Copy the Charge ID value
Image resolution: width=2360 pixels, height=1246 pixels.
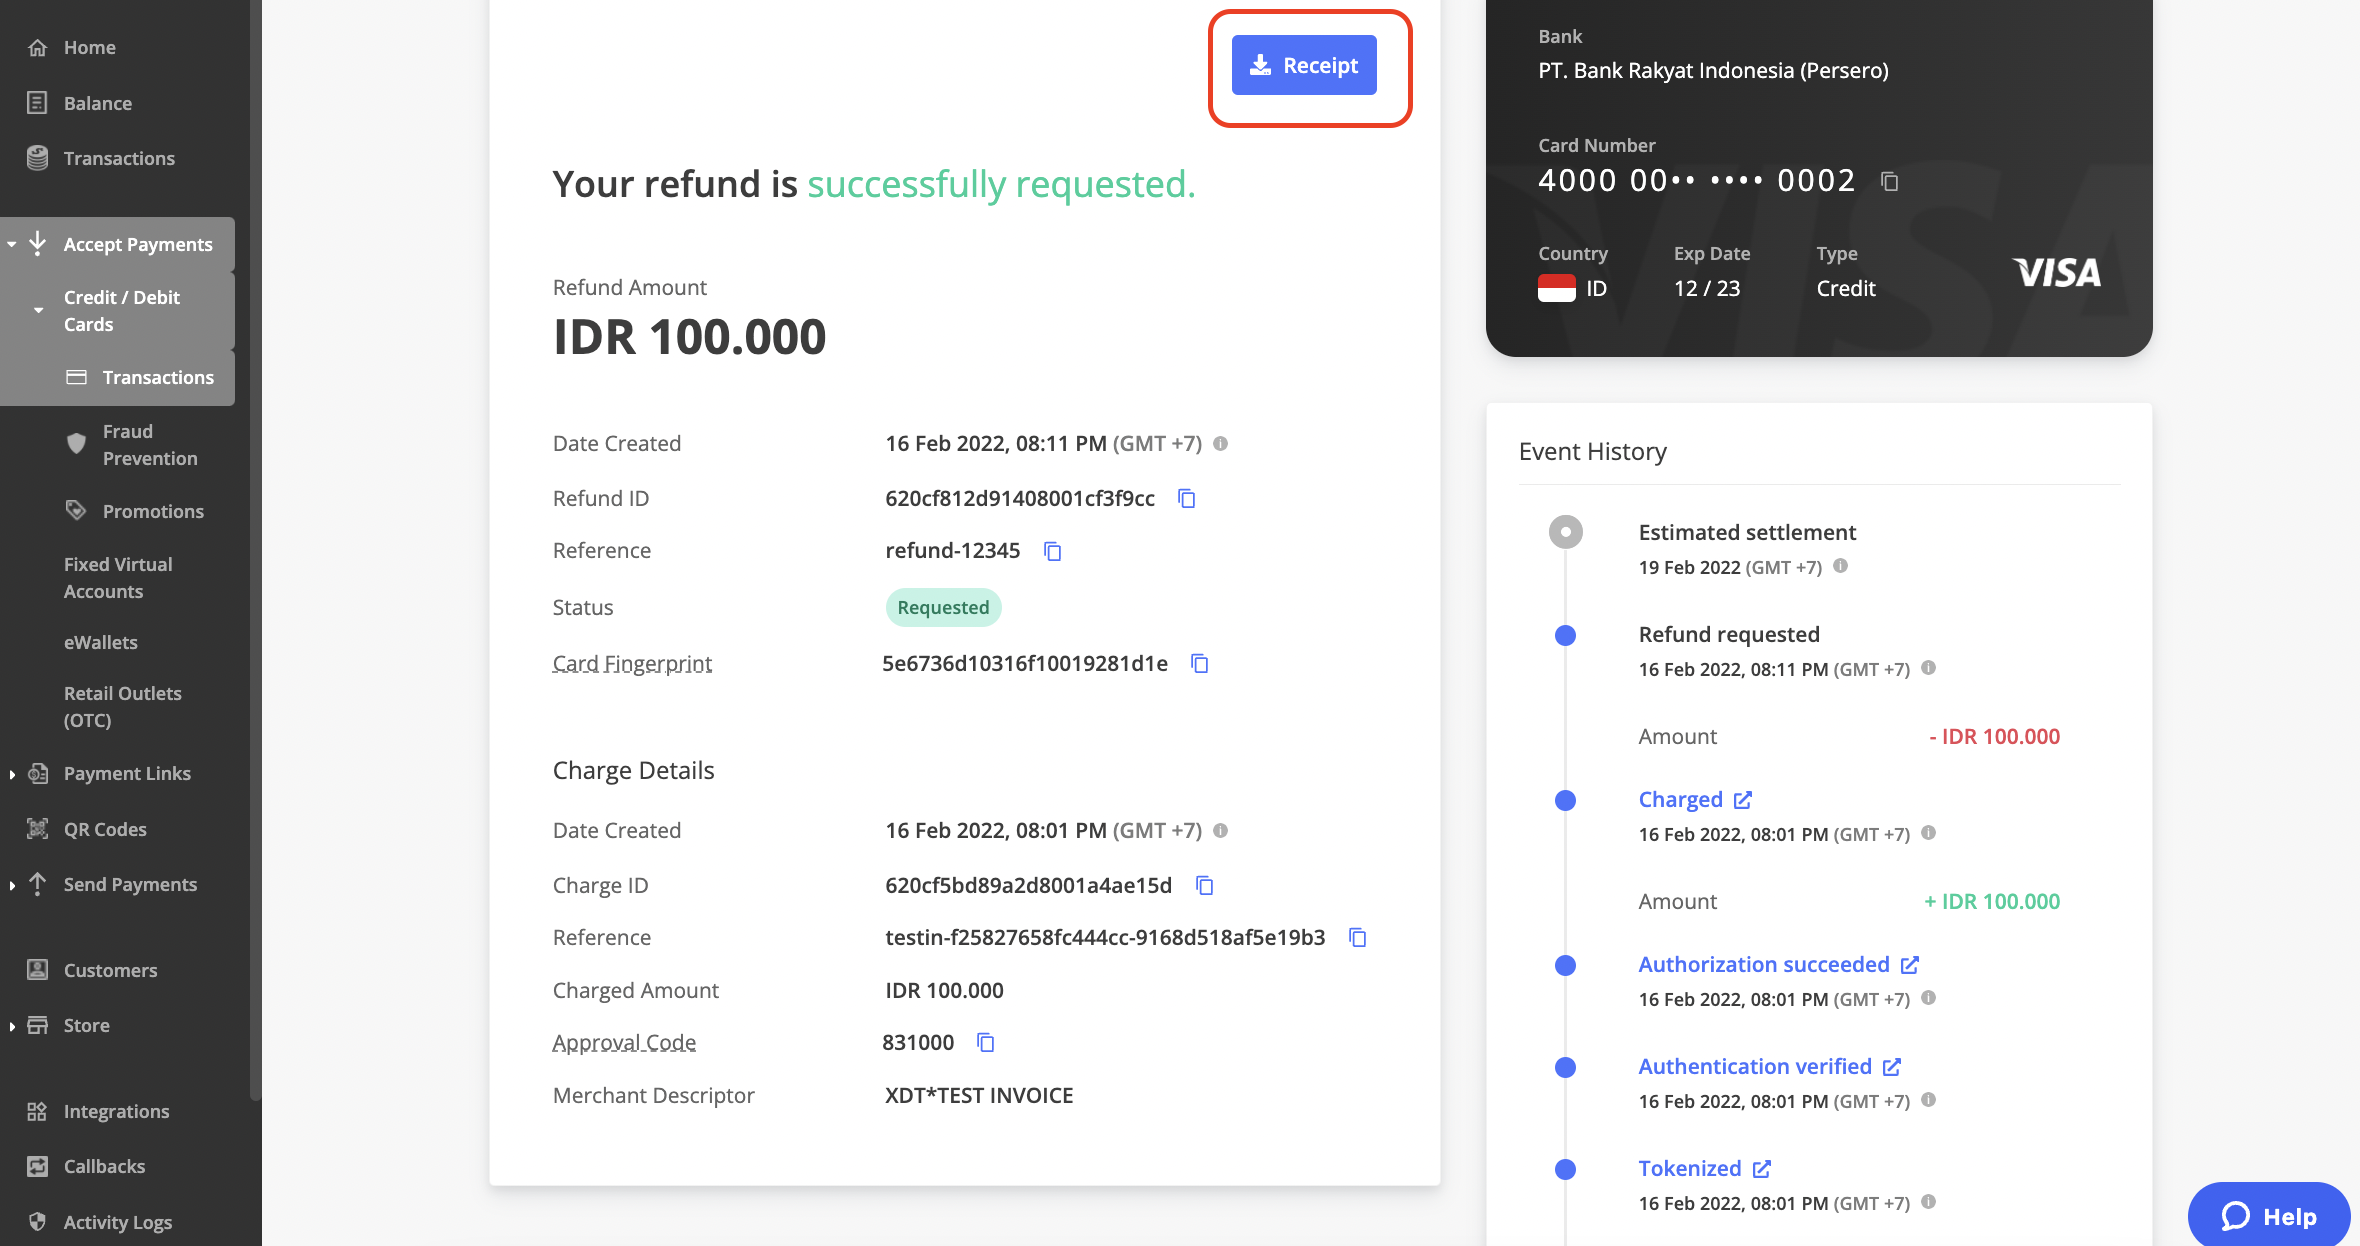tap(1205, 886)
